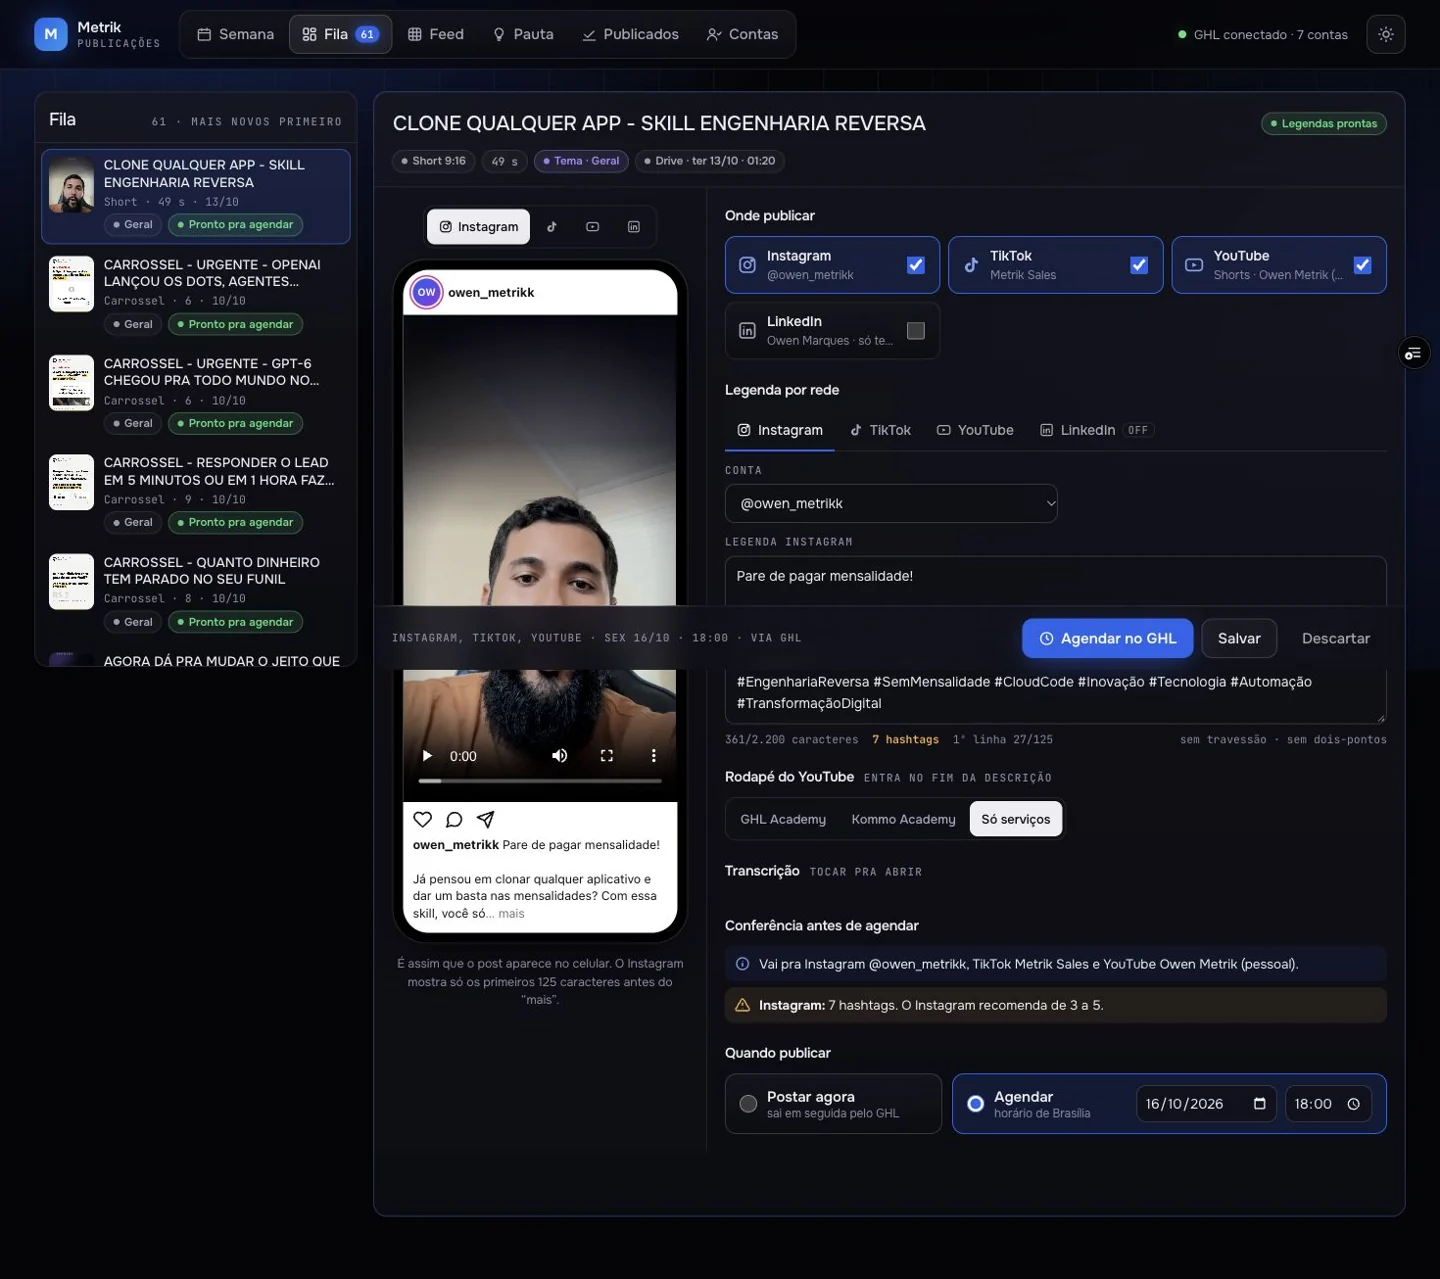Open the video more-options menu
The image size is (1440, 1279).
tap(654, 756)
